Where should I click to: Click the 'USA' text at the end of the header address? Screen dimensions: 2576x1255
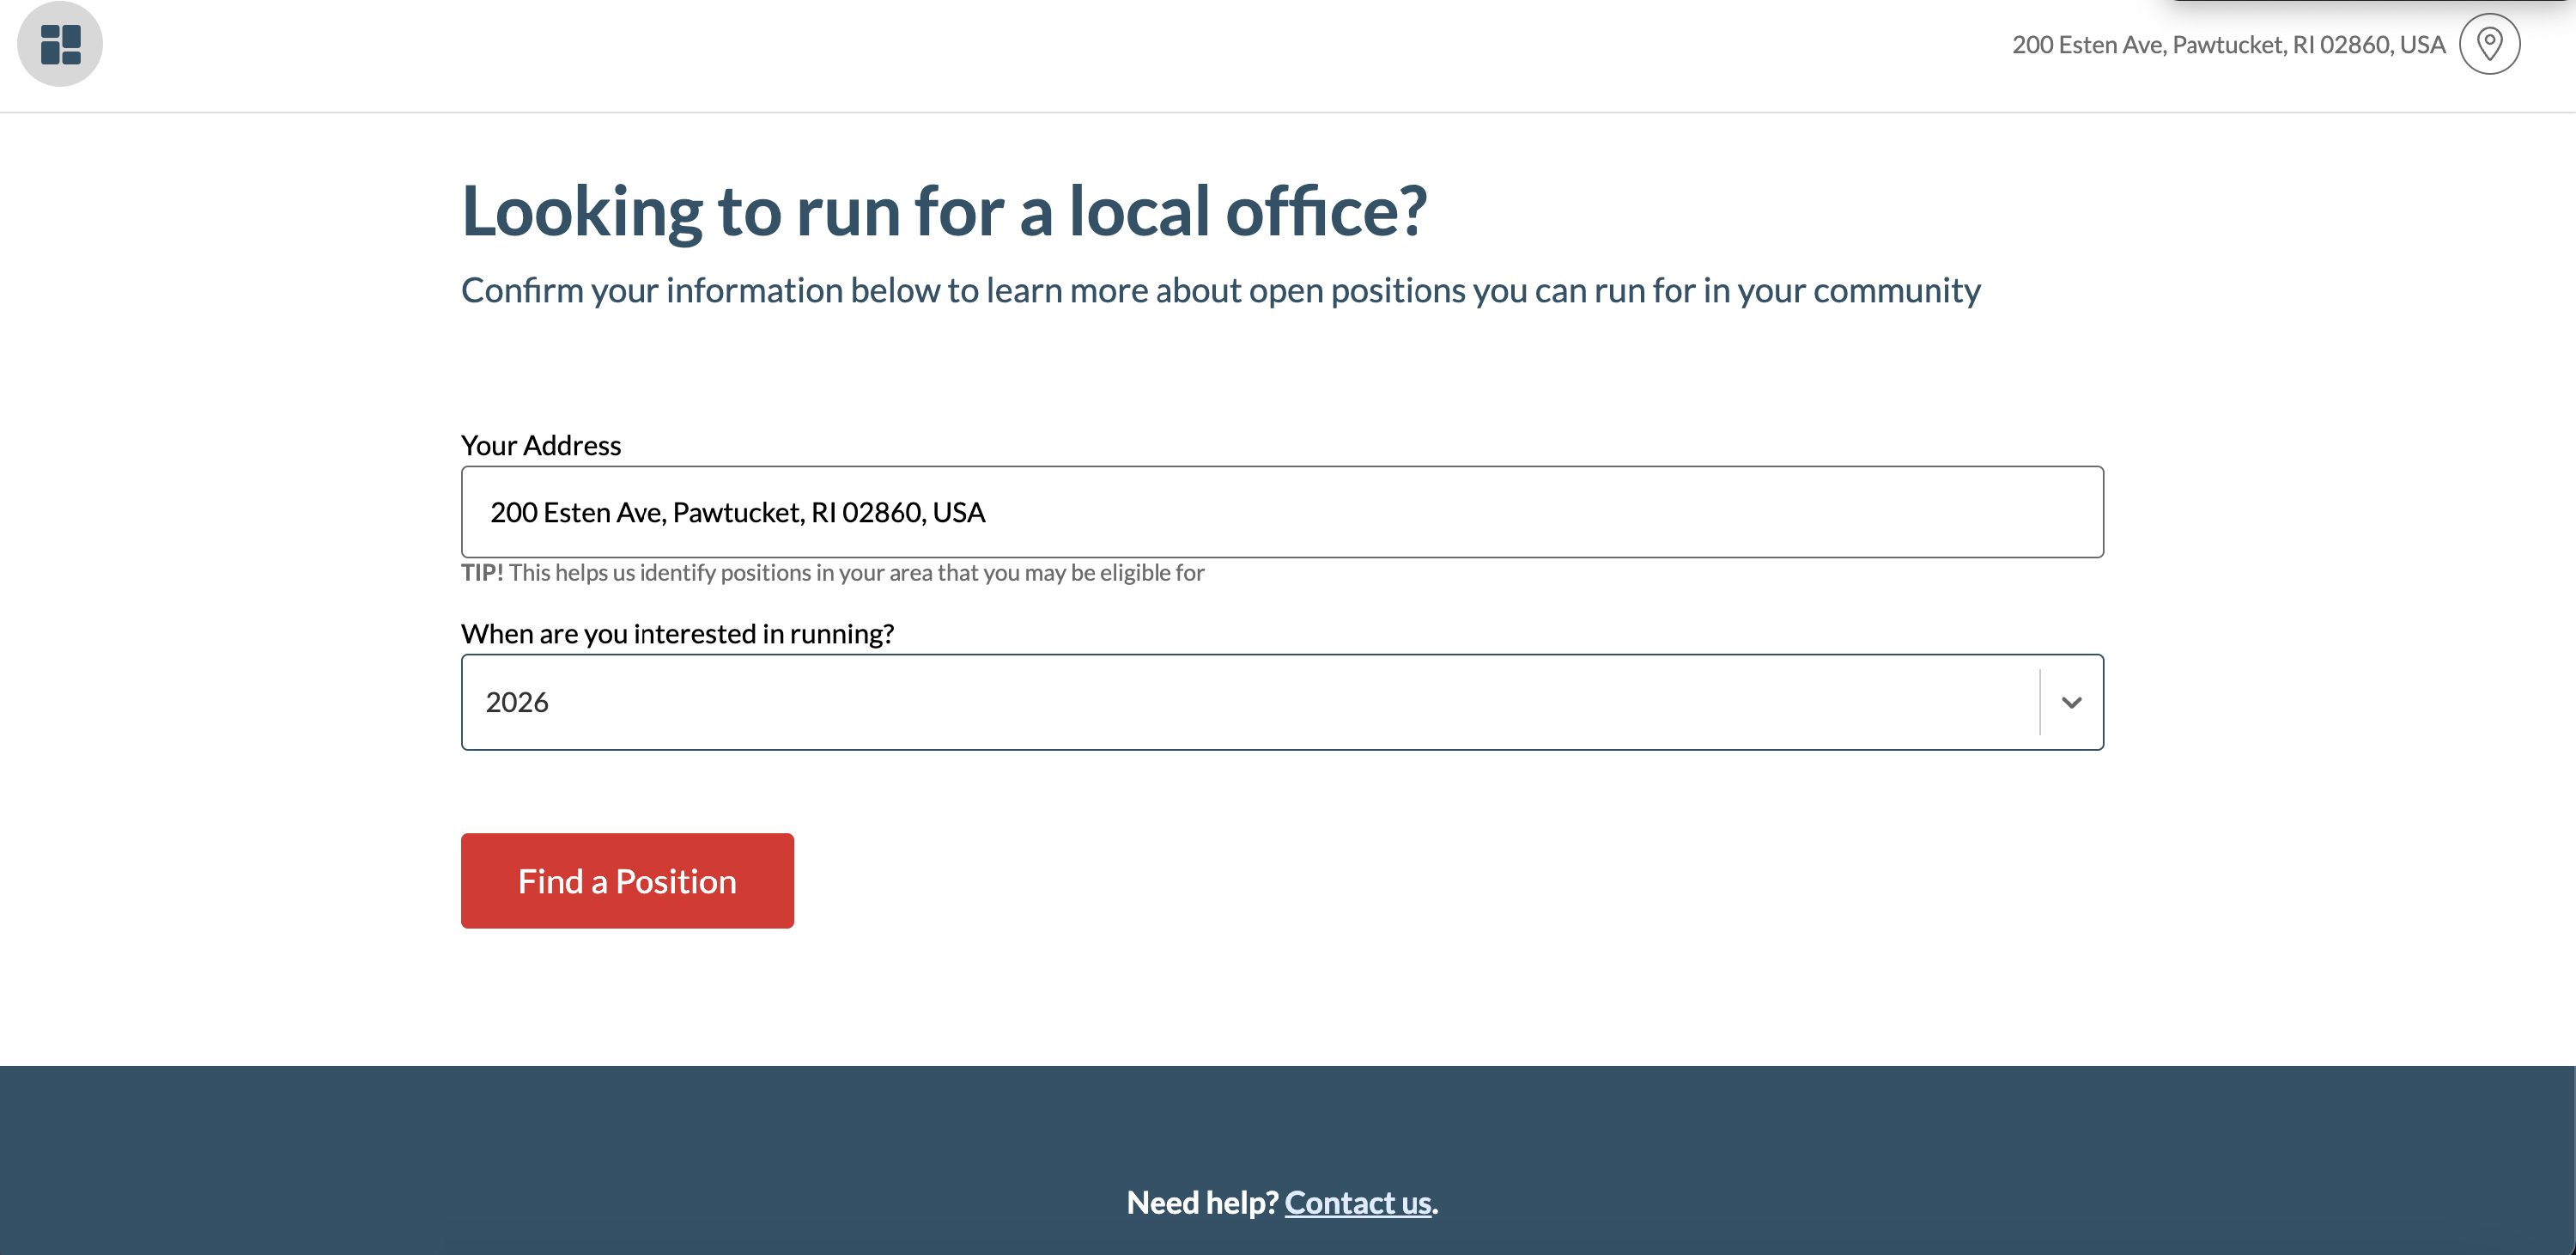(2422, 45)
